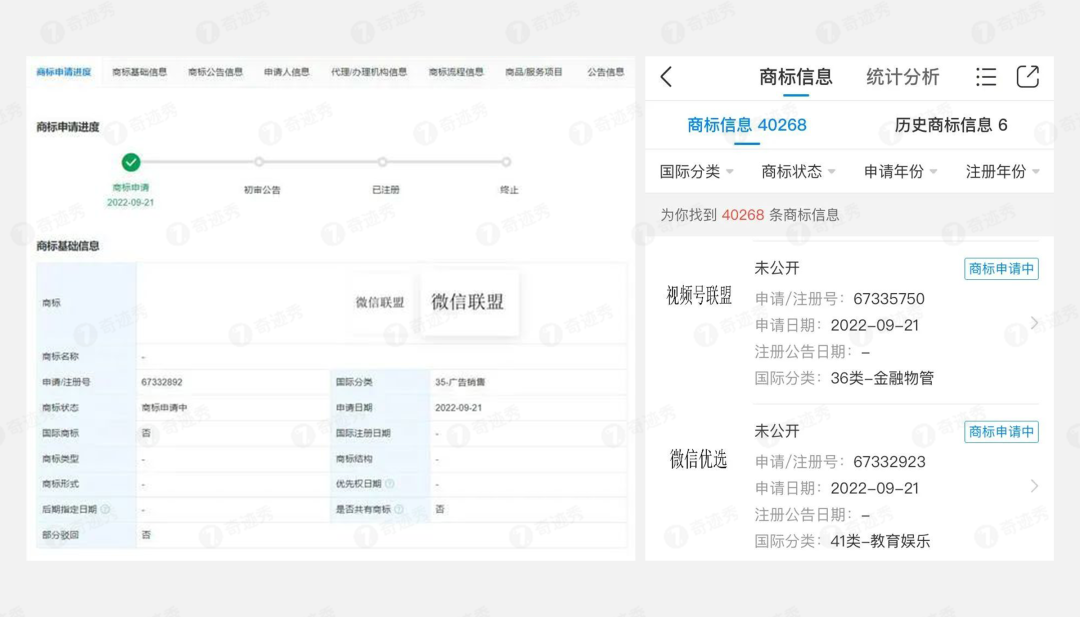Click the 36类-金融物管 classification text

point(882,378)
